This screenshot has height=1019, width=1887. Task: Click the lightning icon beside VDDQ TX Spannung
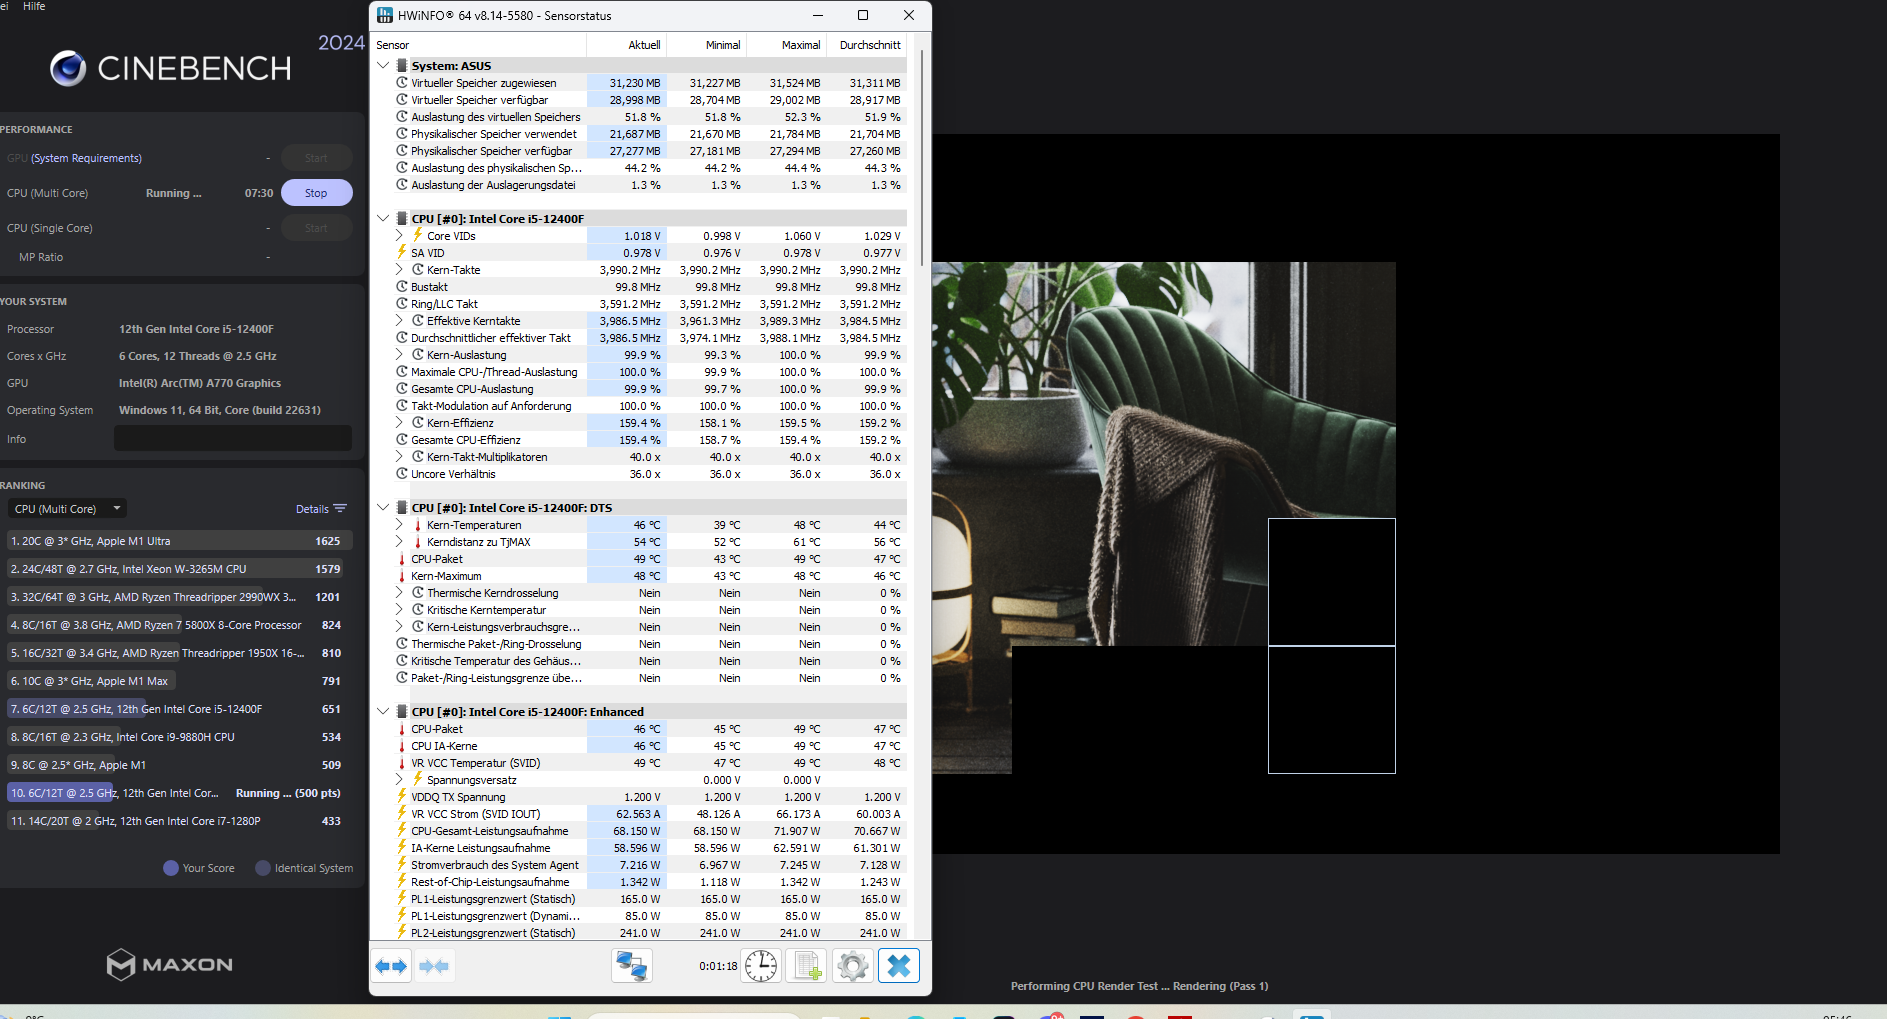pyautogui.click(x=402, y=797)
